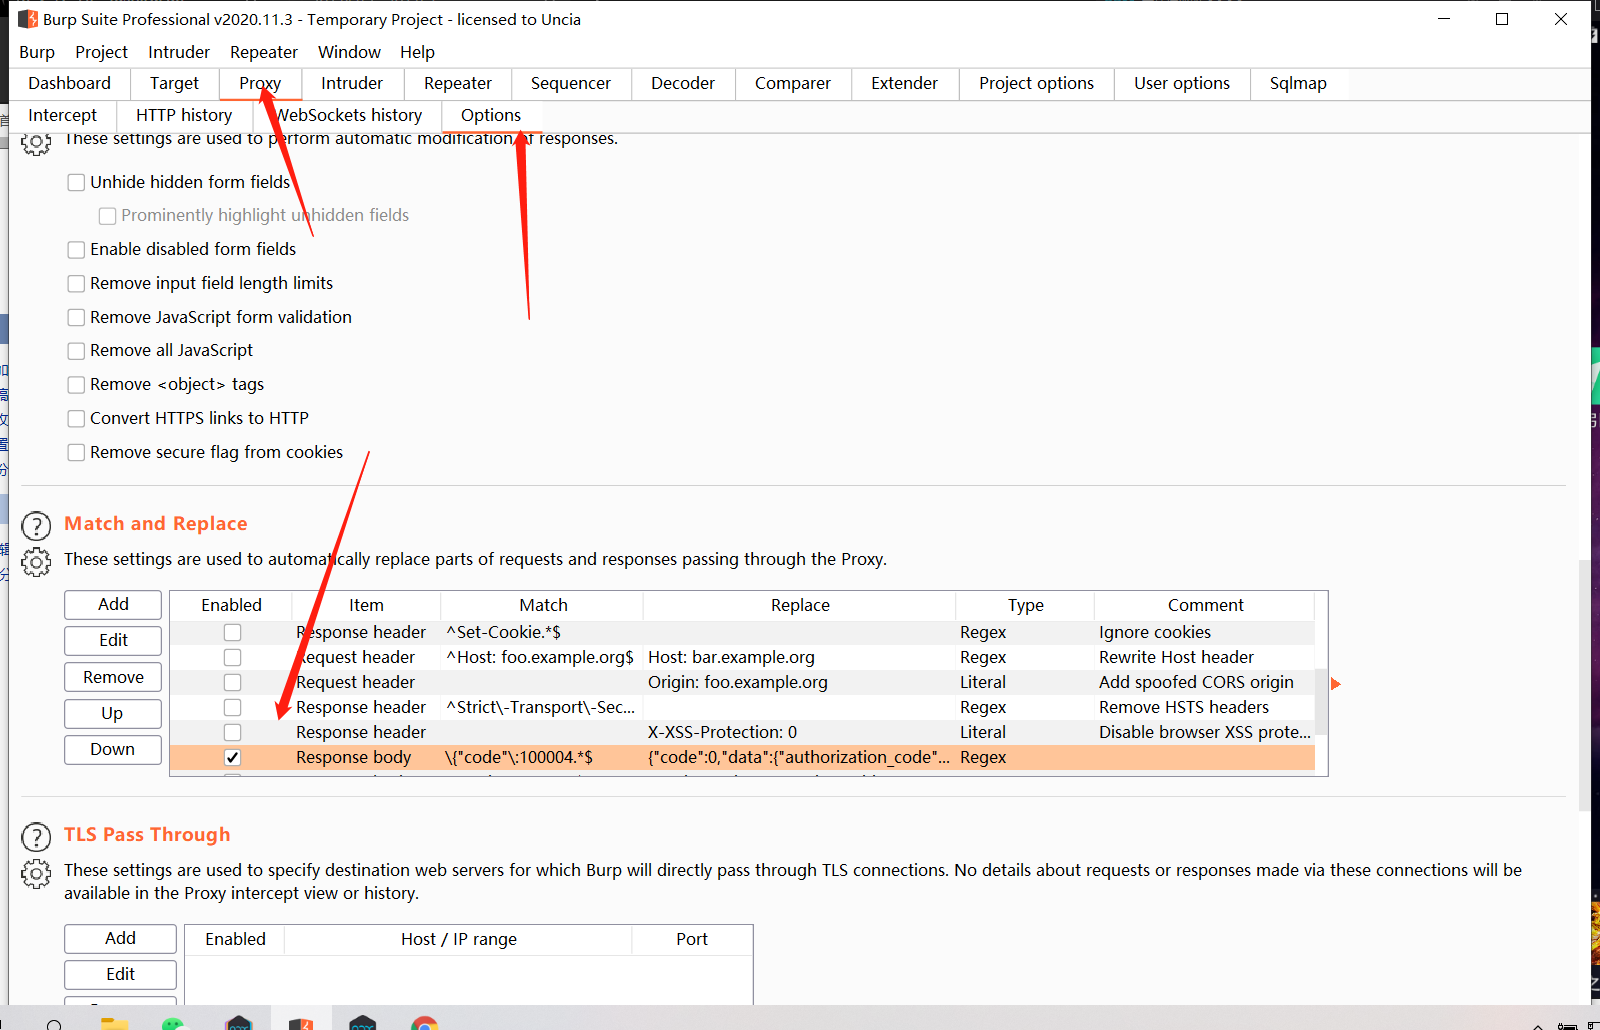Select the Proxy tab
1600x1030 pixels.
[x=260, y=83]
